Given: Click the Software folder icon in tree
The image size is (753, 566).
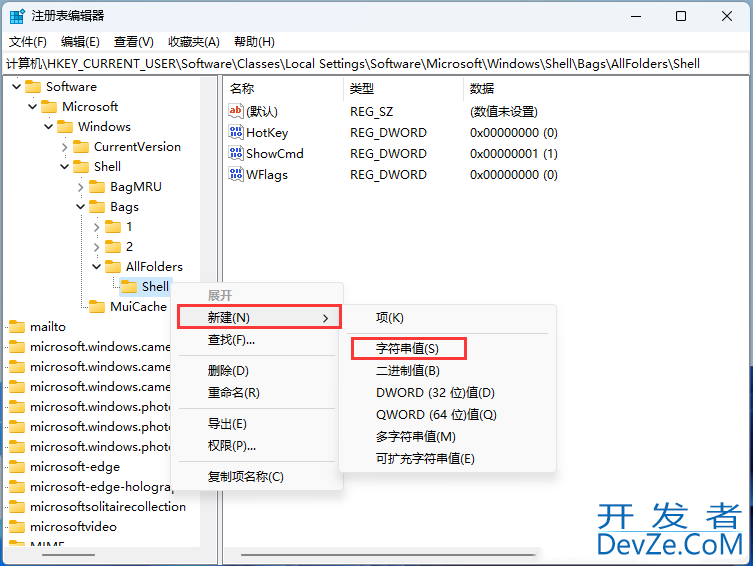Looking at the screenshot, I should point(33,87).
